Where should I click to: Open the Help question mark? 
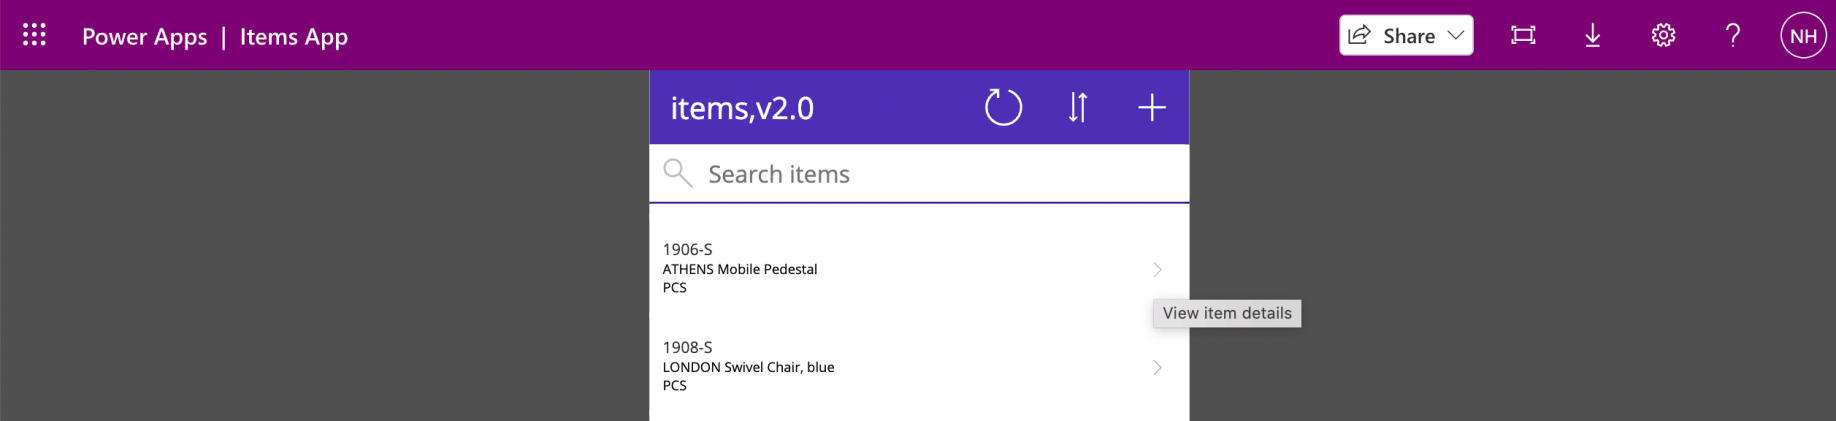(x=1733, y=36)
